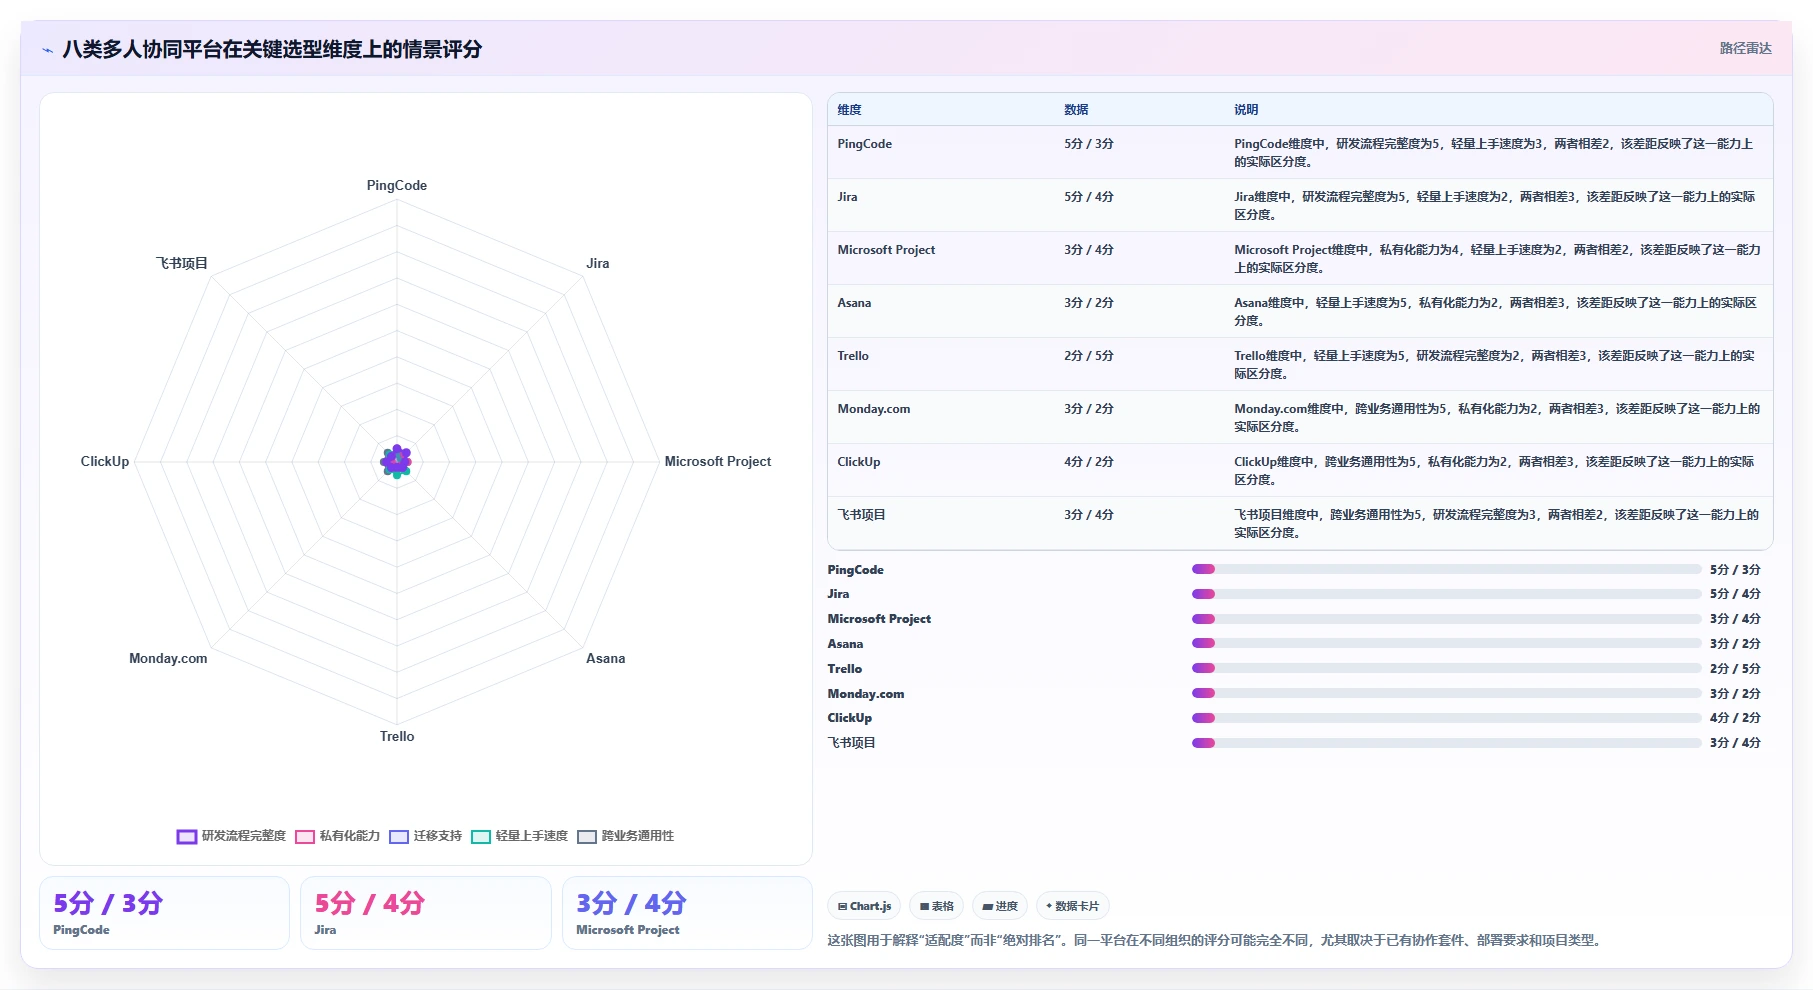Click the 路径雷达 tag in the header
Screen dimensions: 1813x990
1745,48
